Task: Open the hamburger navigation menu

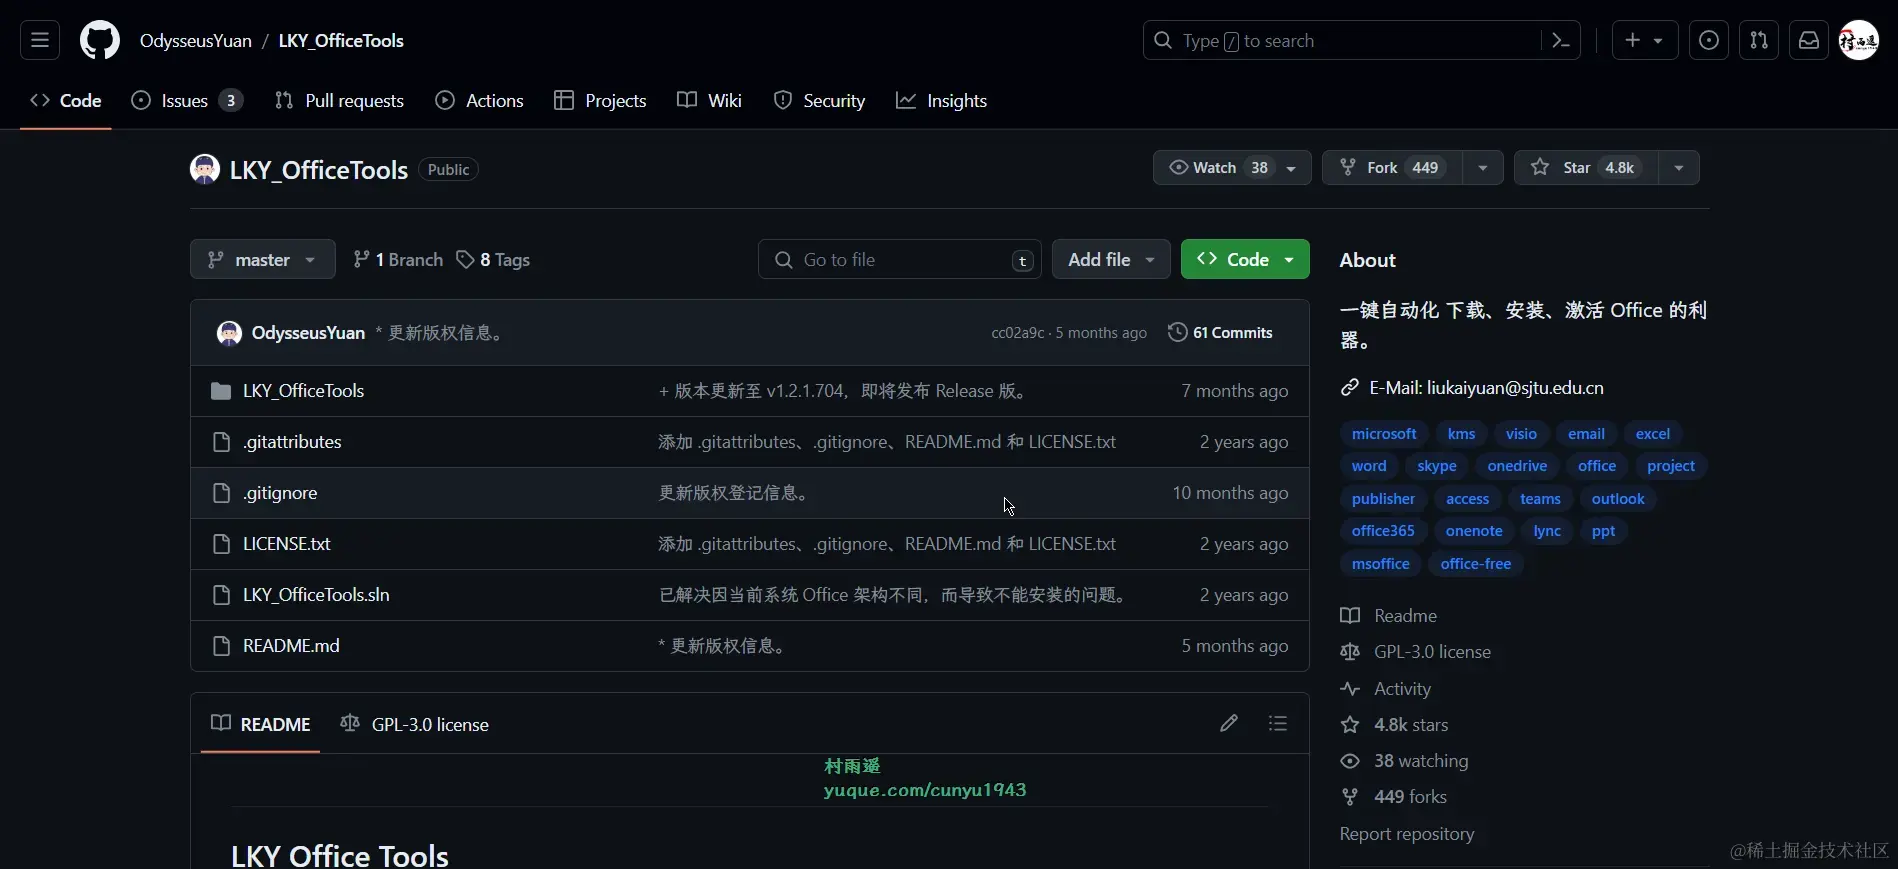Action: pos(40,41)
